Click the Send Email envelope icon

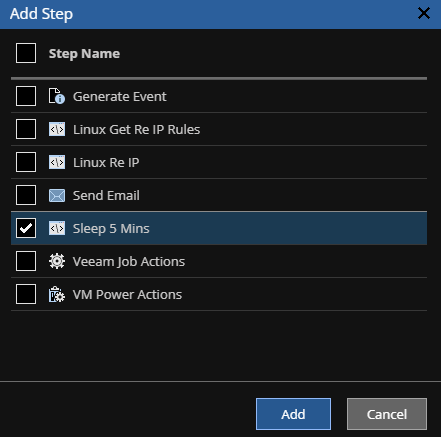pyautogui.click(x=57, y=195)
